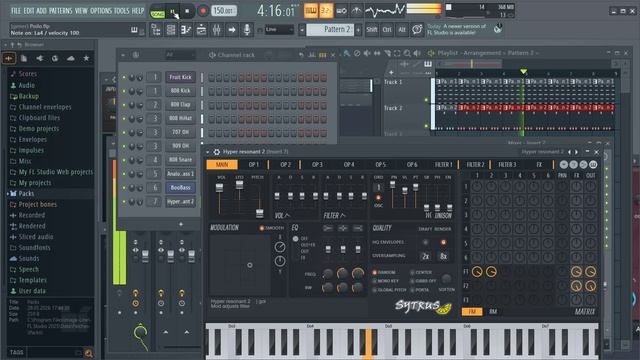640x360 pixels.
Task: Select the 8x oversampling button in Sytrus
Action: (x=443, y=256)
